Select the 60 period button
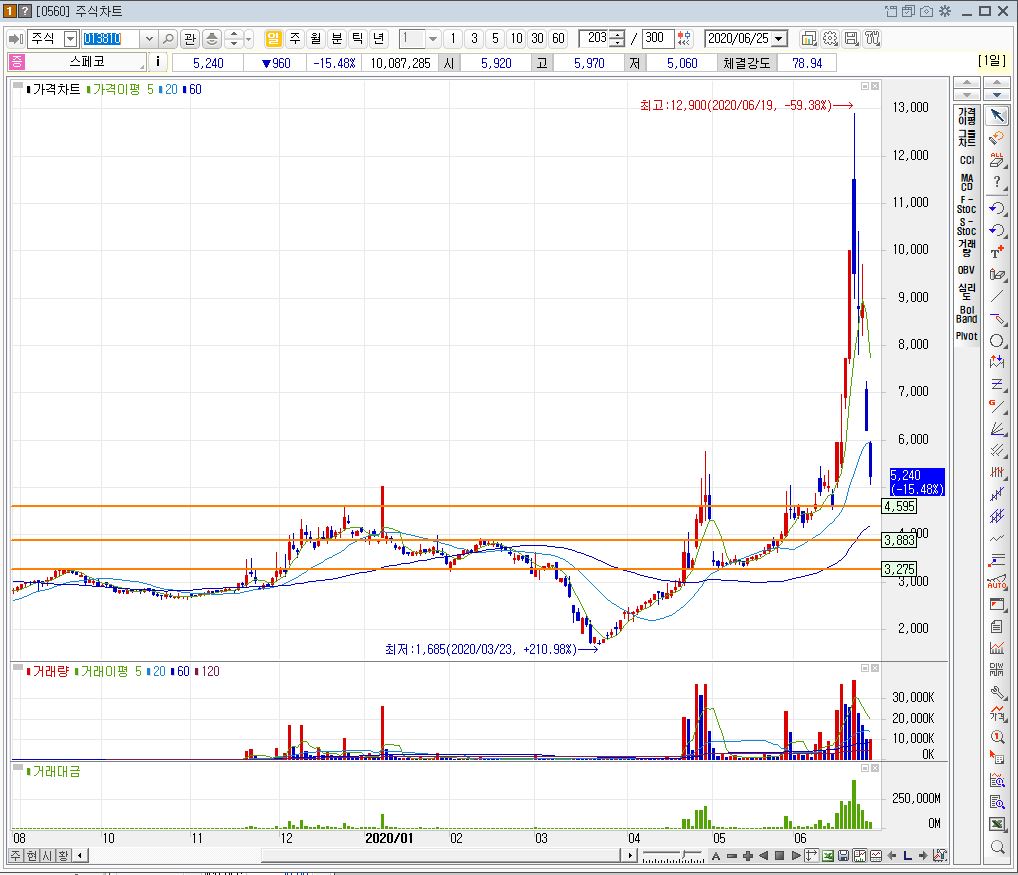 tap(558, 39)
